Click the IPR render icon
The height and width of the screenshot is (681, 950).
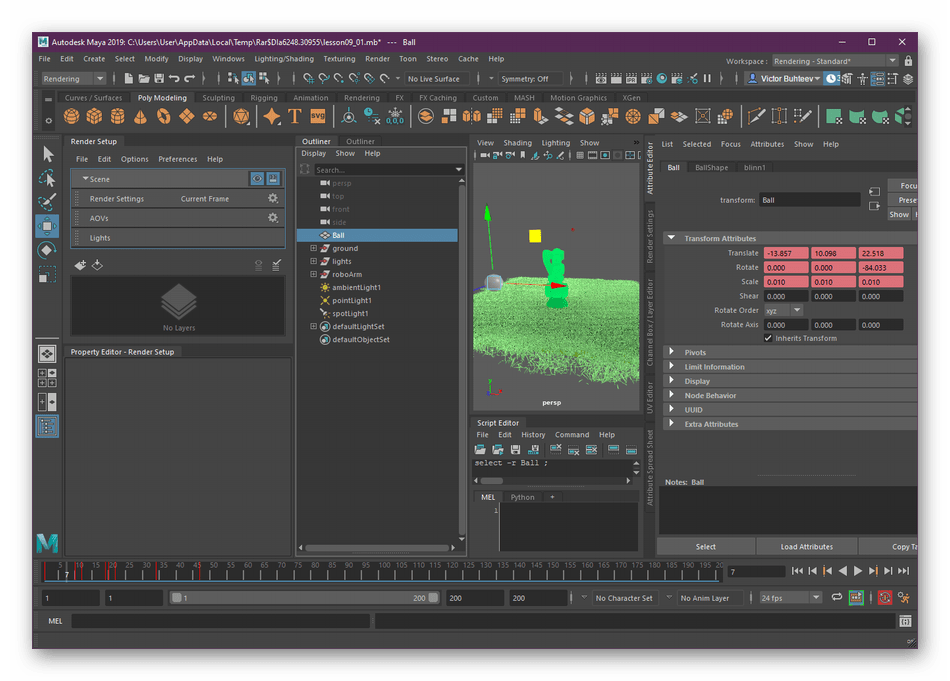(631, 78)
